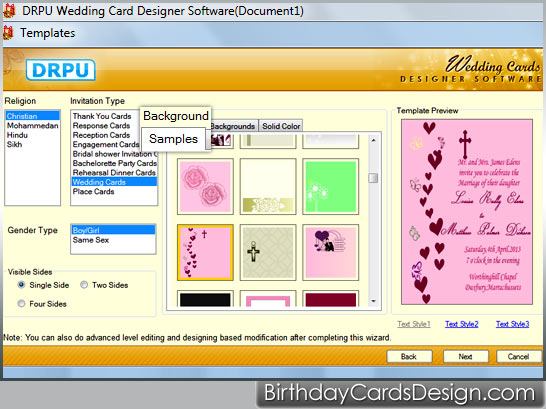Viewport: 546px width, 409px height.
Task: Enable the Single Side option
Action: [x=21, y=285]
